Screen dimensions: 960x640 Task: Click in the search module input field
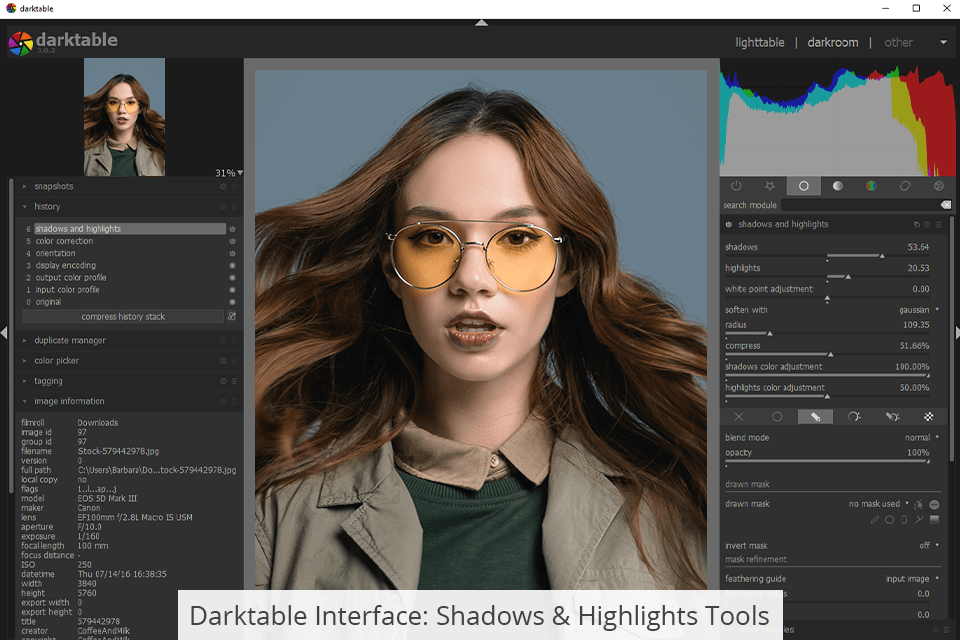860,205
